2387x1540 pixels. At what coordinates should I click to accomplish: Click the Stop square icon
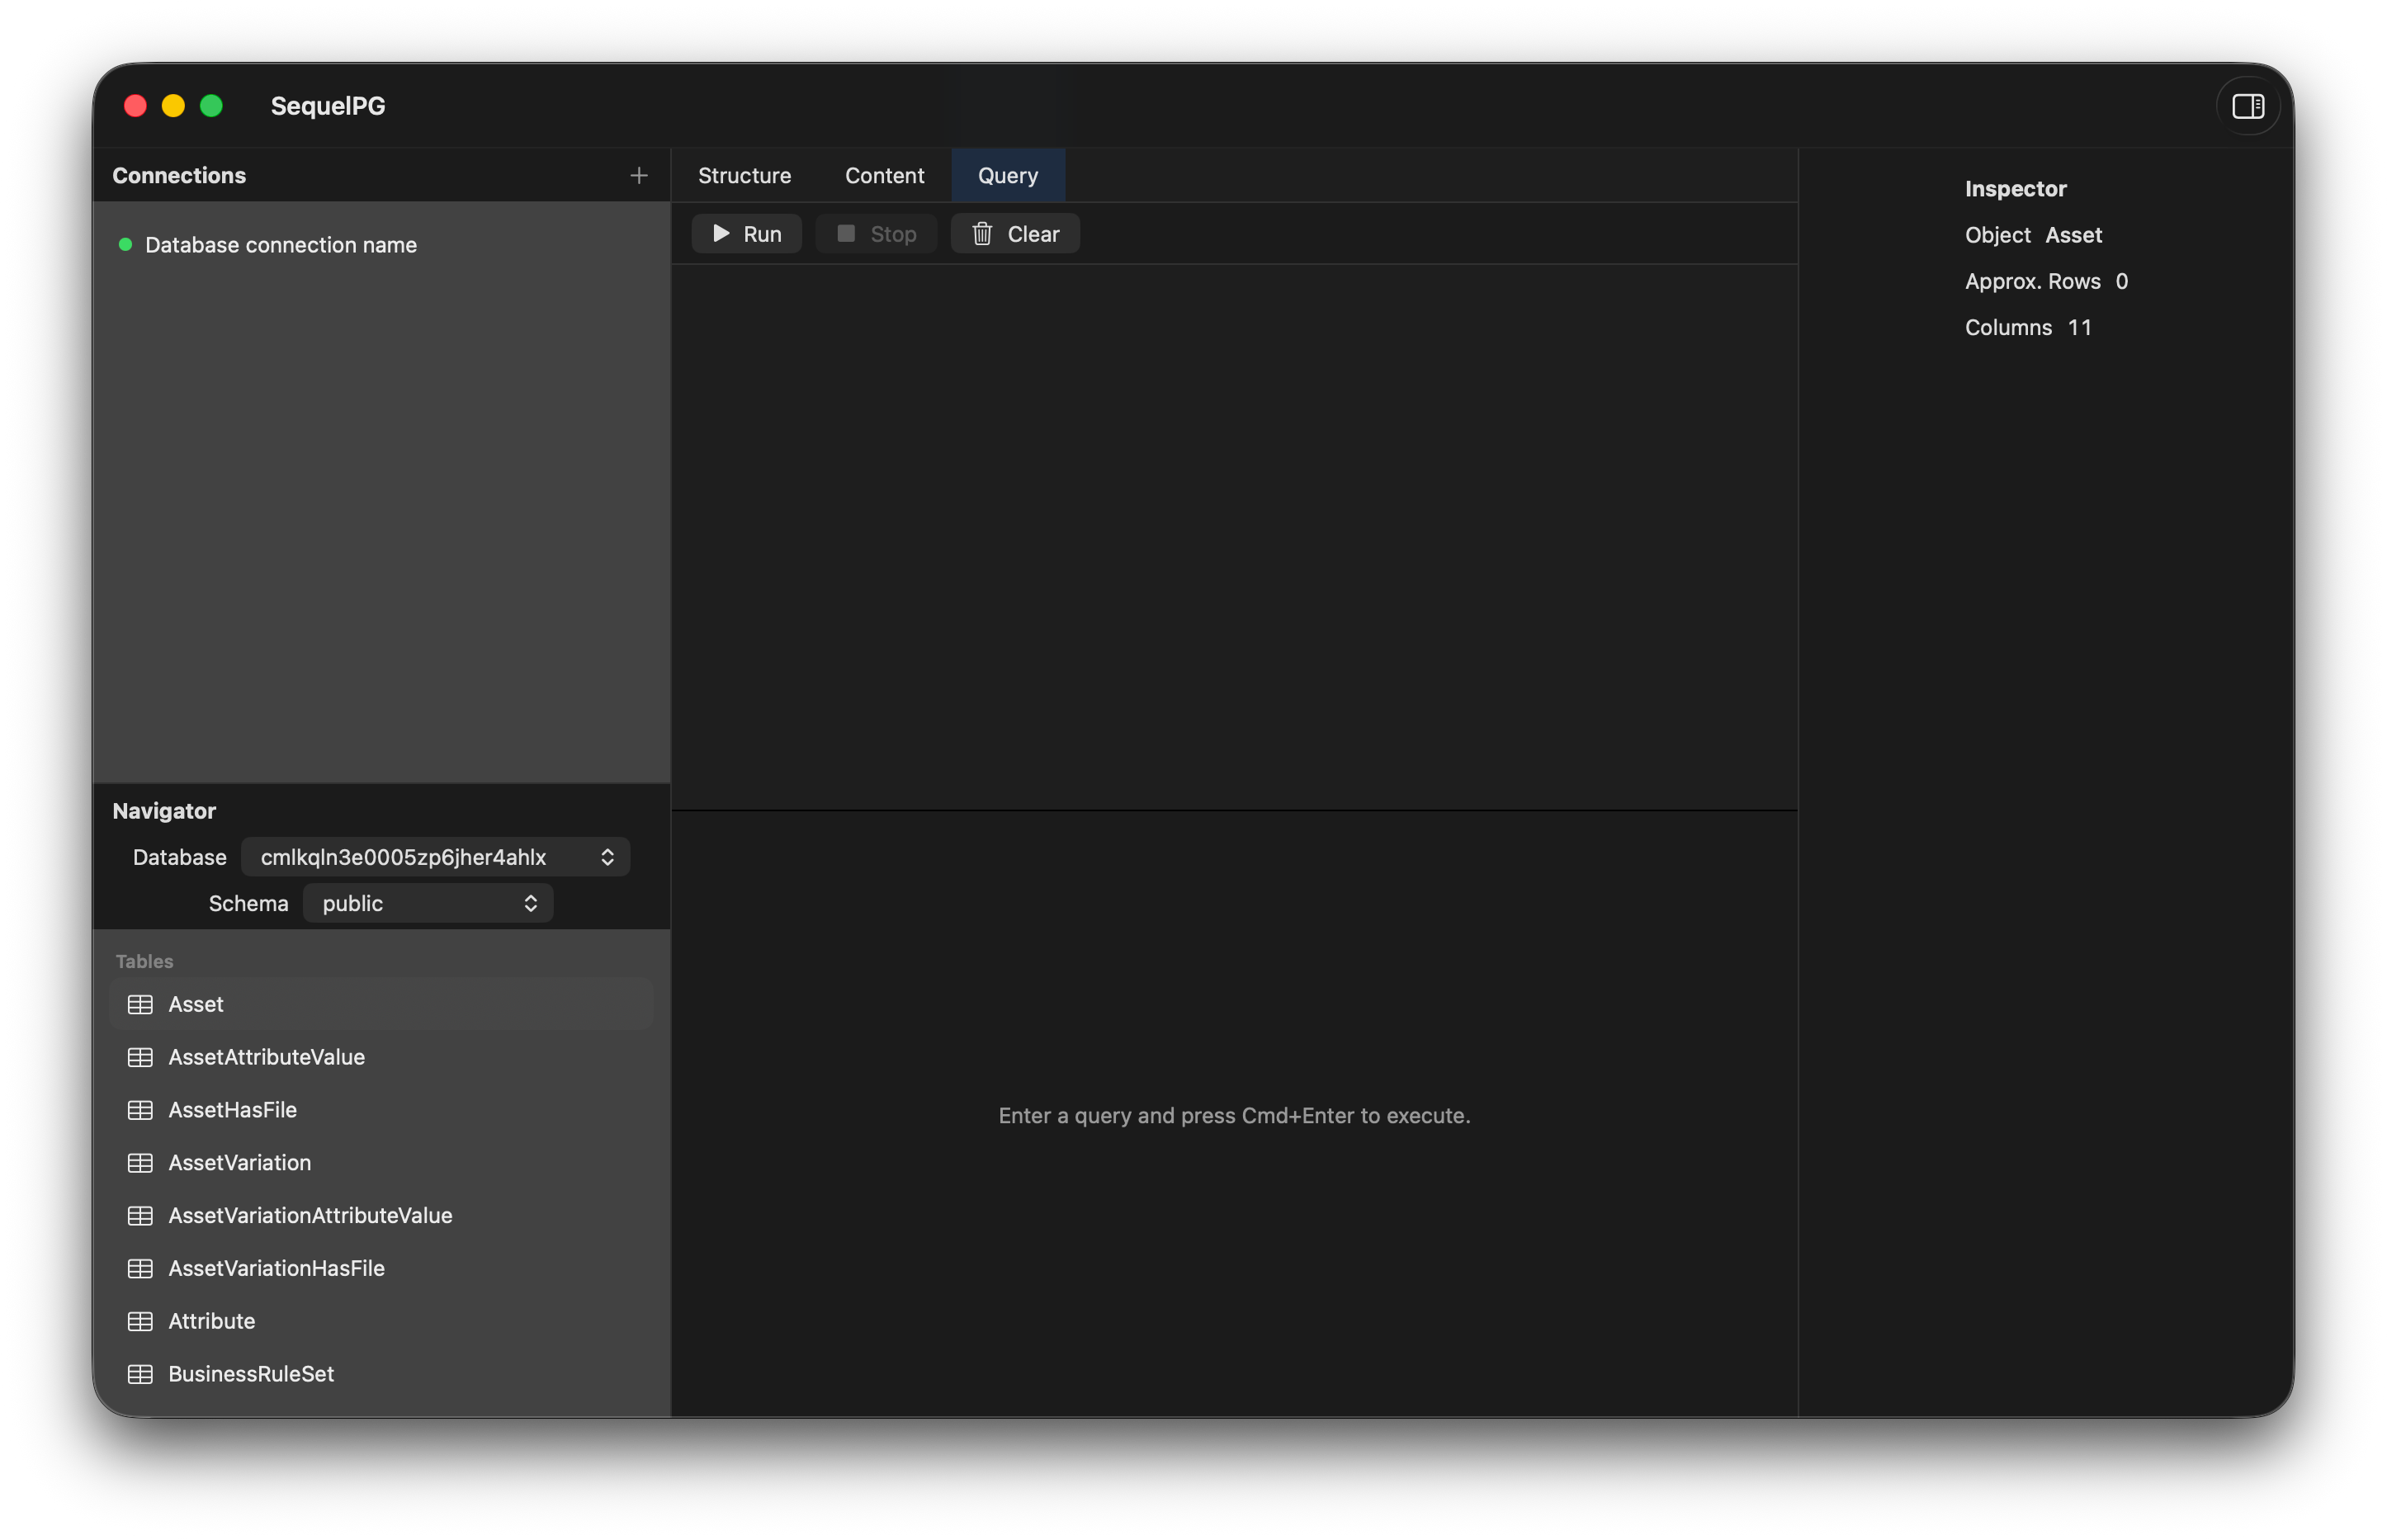(x=845, y=233)
